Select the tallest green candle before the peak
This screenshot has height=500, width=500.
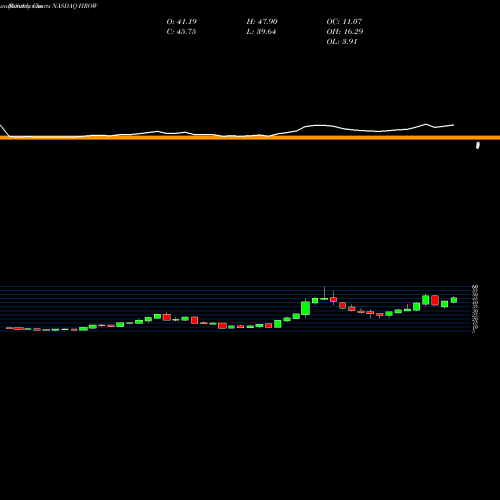click(x=305, y=308)
